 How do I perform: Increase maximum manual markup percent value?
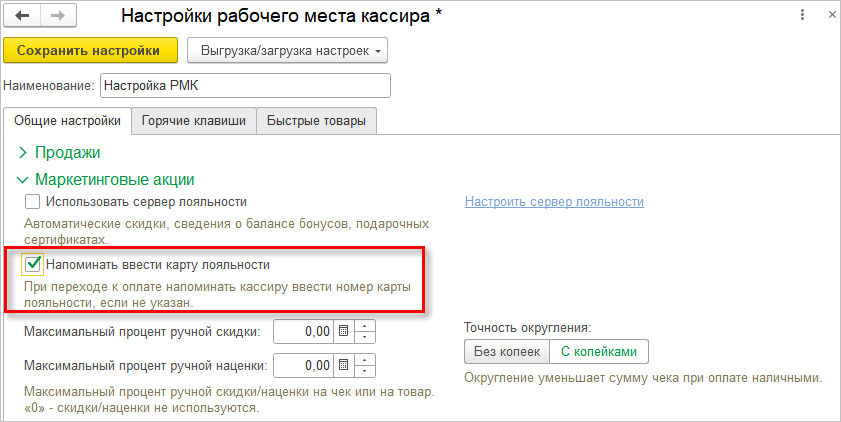coord(365,360)
